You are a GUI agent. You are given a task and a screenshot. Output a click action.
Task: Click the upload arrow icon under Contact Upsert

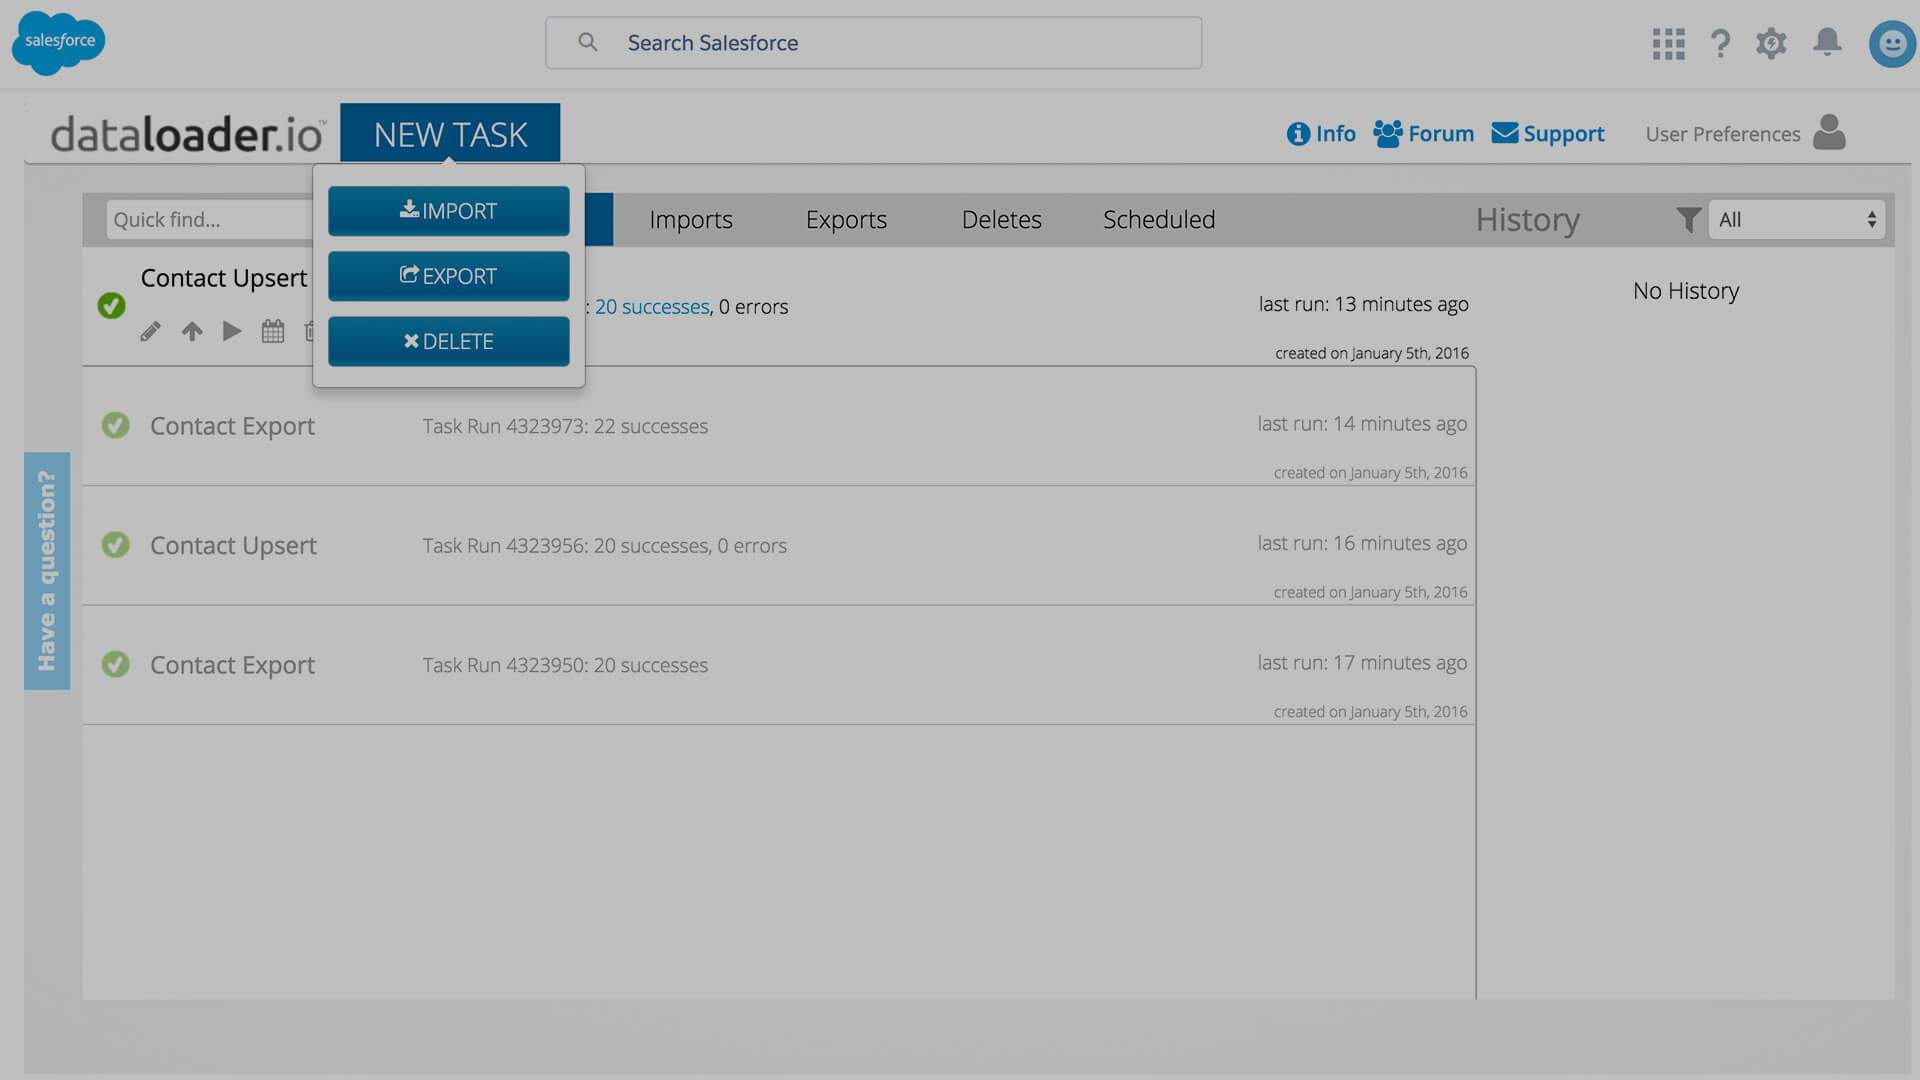pyautogui.click(x=192, y=331)
